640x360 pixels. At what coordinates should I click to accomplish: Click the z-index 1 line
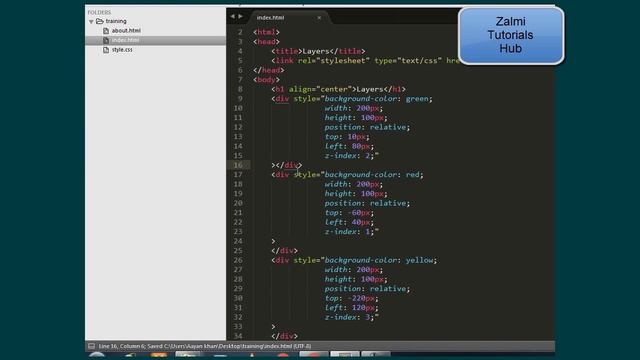(x=352, y=231)
